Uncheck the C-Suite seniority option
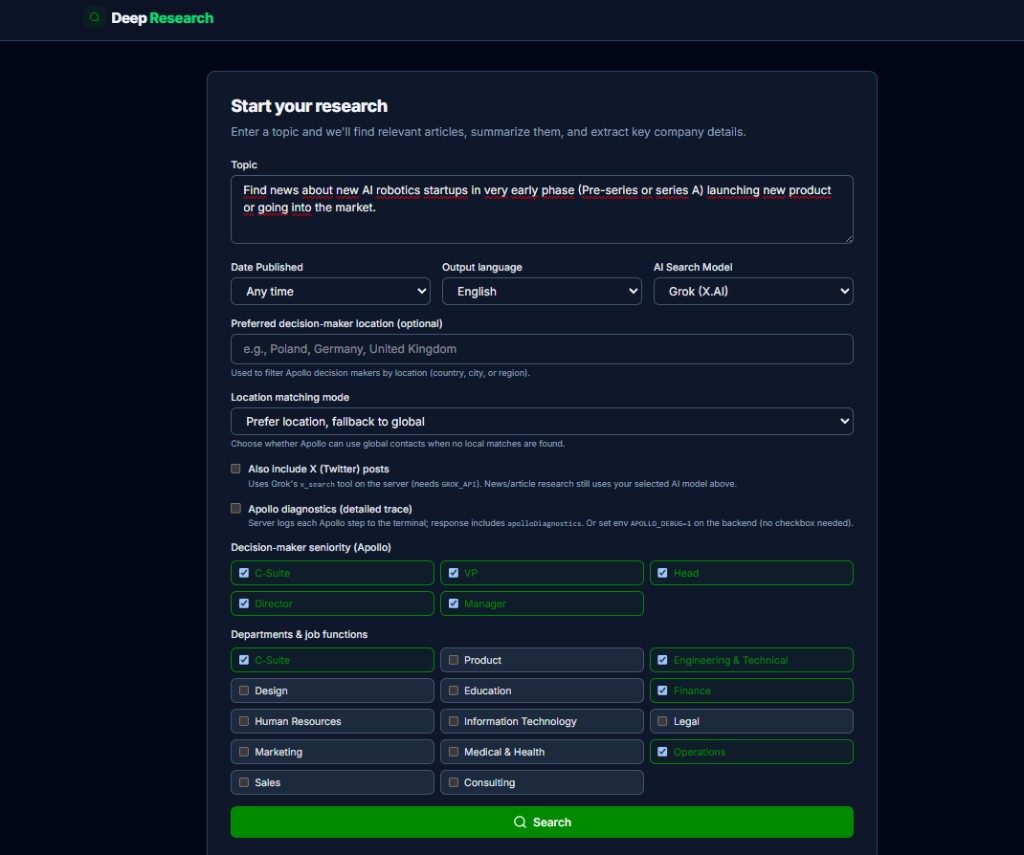 point(244,573)
